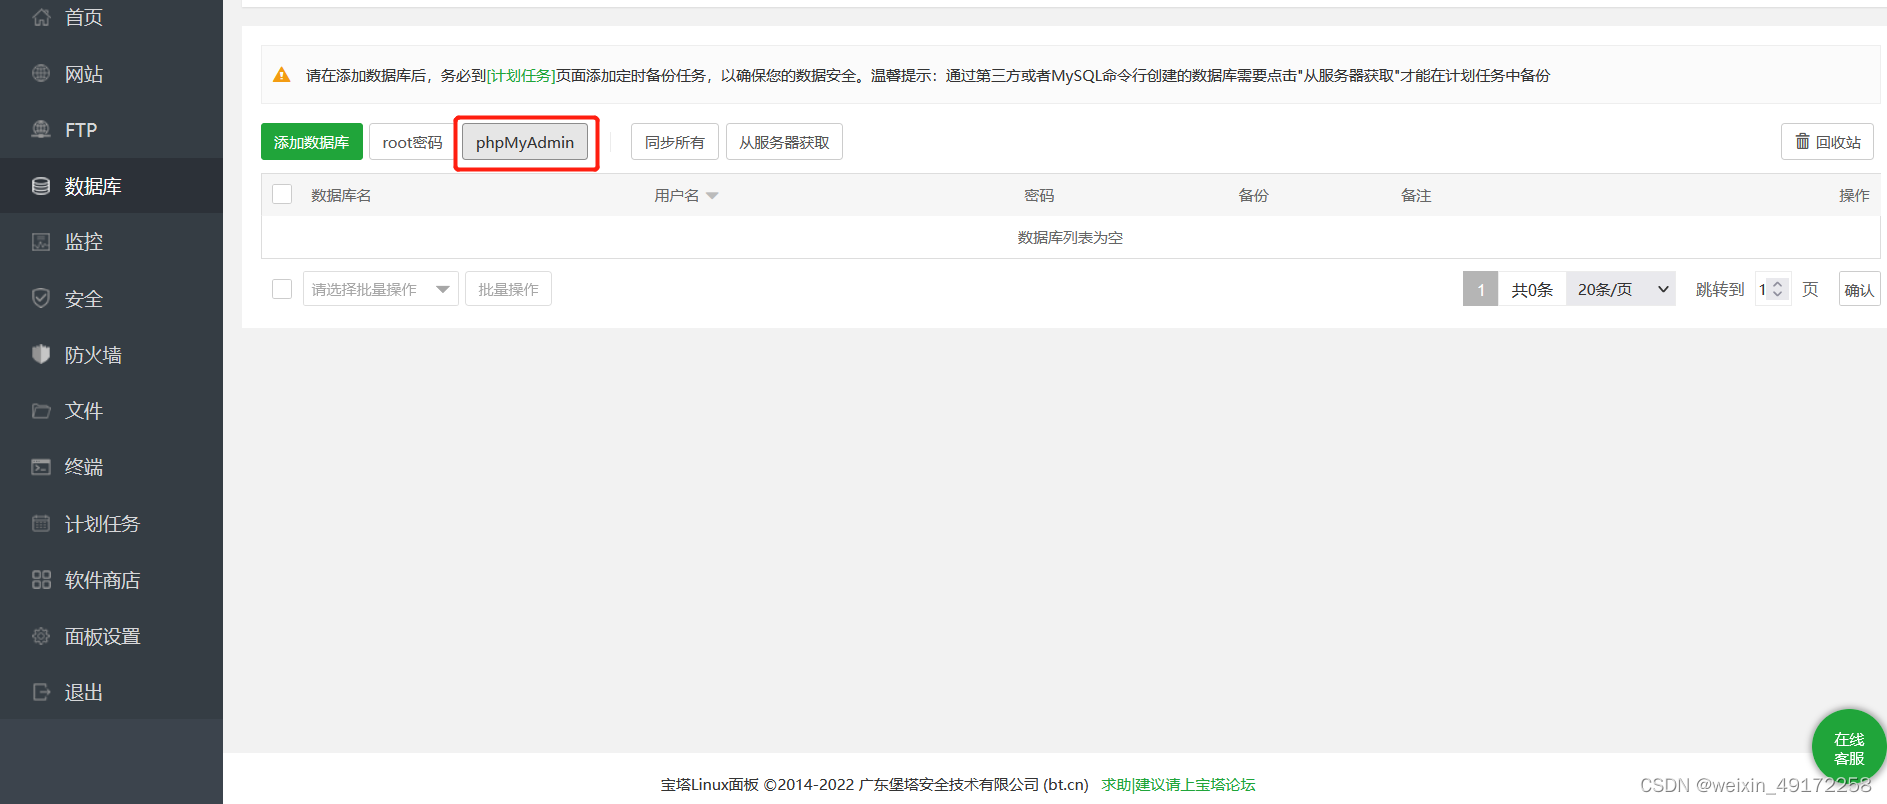This screenshot has width=1887, height=804.
Task: Click the trash can icon on 回收站
Action: (x=1802, y=141)
